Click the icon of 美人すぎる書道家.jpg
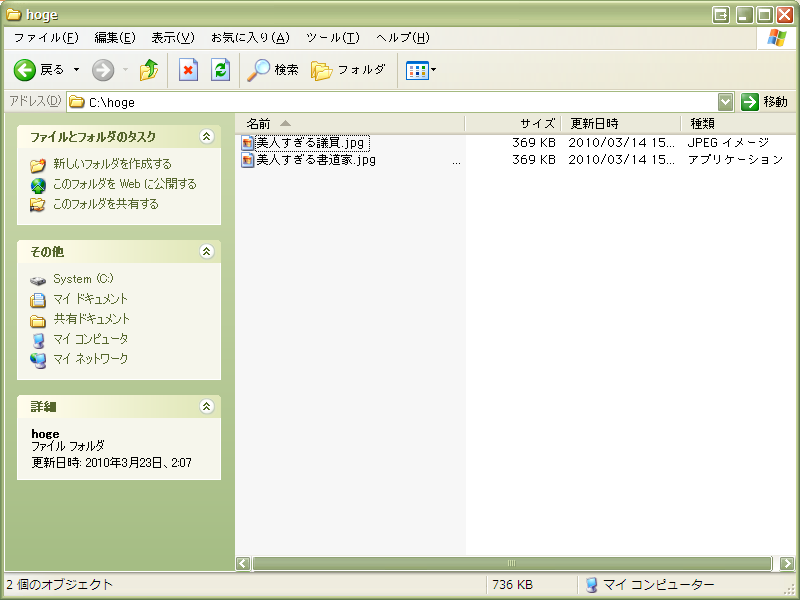Image resolution: width=800 pixels, height=600 pixels. [x=247, y=160]
